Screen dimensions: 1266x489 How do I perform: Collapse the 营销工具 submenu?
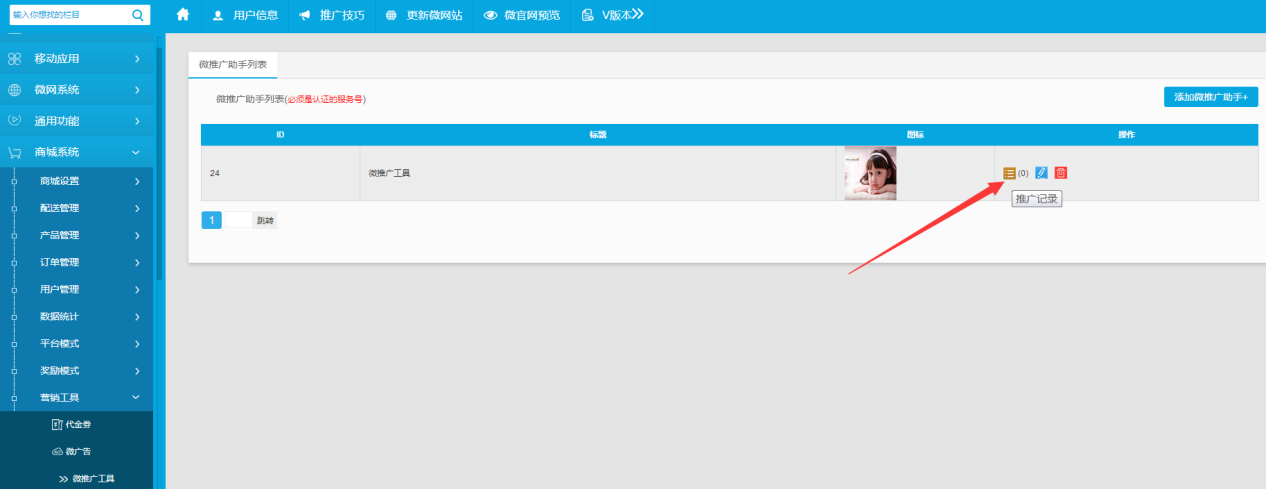(76, 397)
